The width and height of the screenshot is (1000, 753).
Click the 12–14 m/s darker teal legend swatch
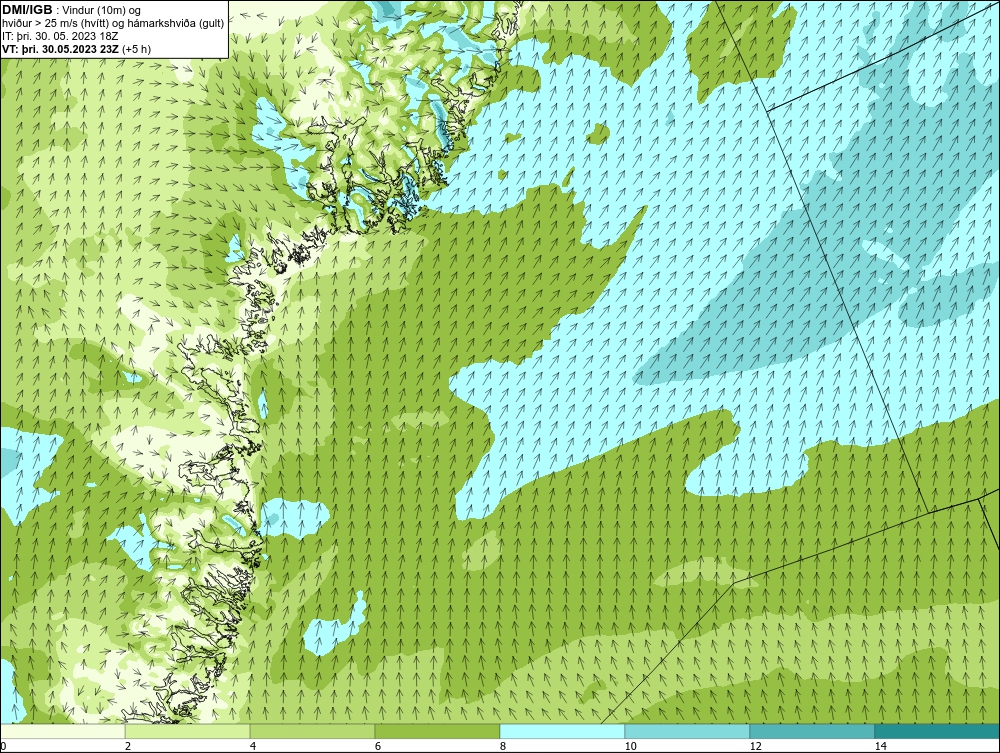[812, 731]
